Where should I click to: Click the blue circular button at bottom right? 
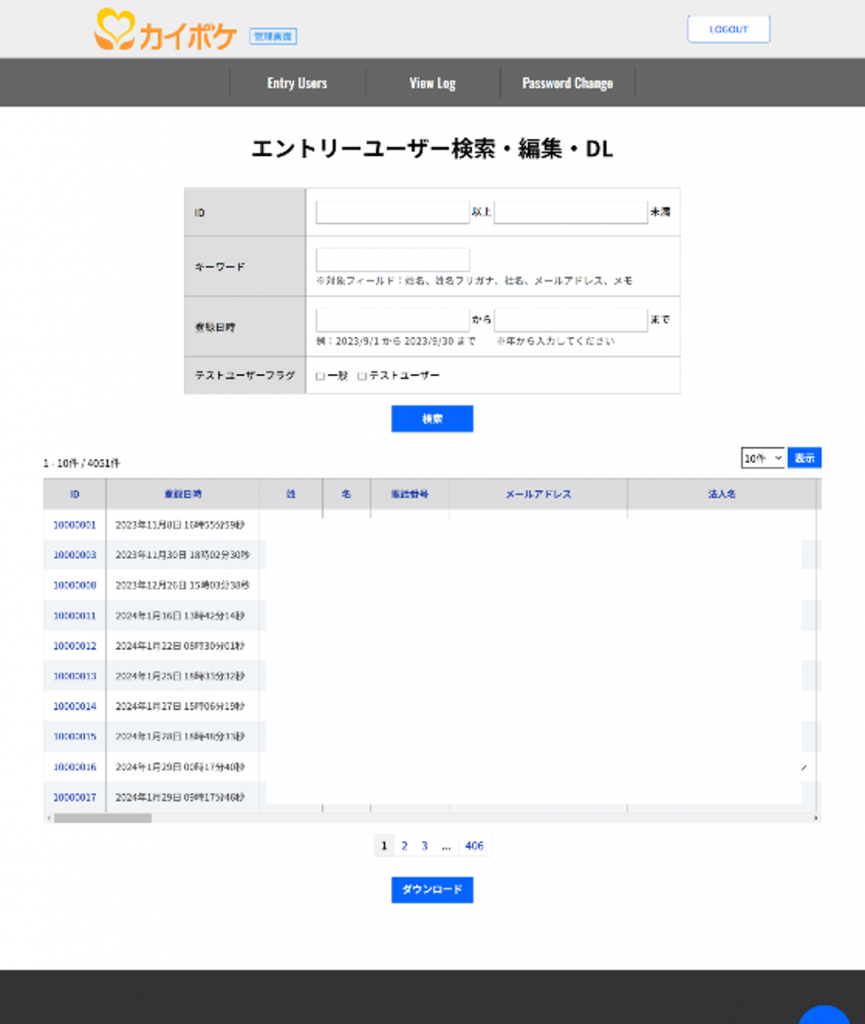point(825,1012)
